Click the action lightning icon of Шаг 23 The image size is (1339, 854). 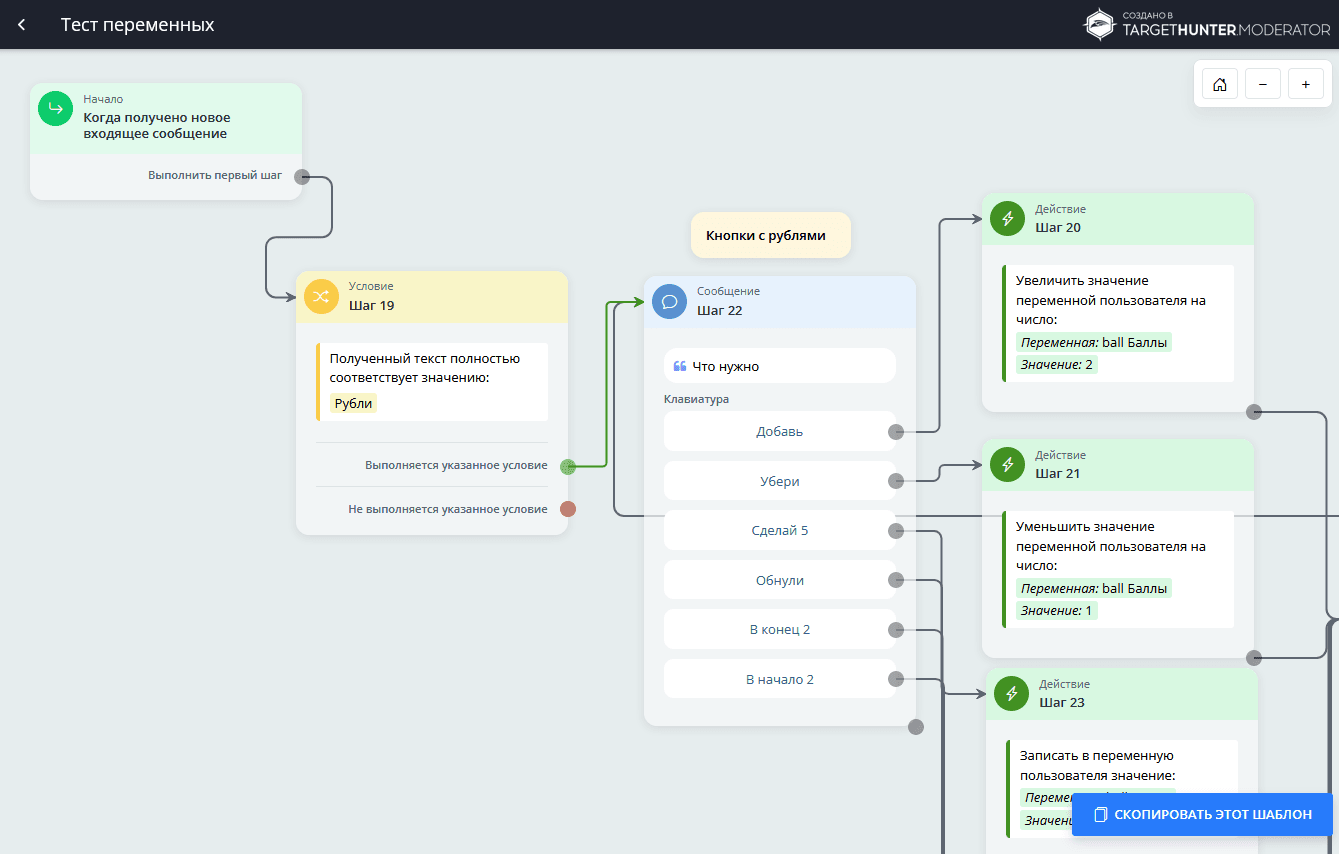click(1011, 694)
